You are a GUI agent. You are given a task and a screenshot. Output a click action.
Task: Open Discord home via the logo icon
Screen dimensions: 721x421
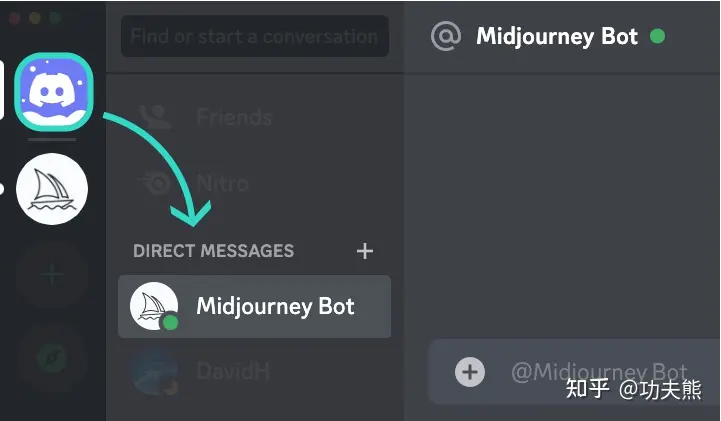(x=54, y=92)
